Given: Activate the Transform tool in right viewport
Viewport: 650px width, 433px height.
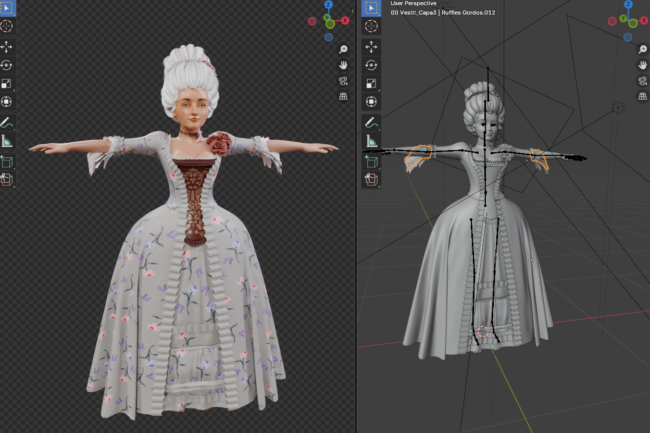Looking at the screenshot, I should click(371, 101).
